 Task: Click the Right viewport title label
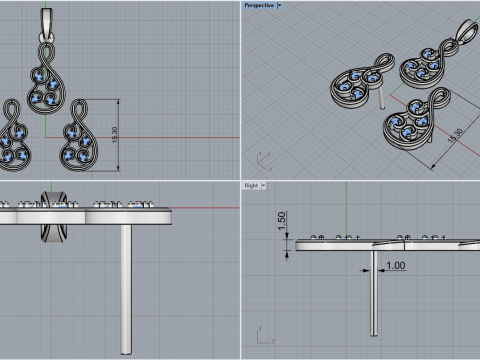(x=251, y=186)
